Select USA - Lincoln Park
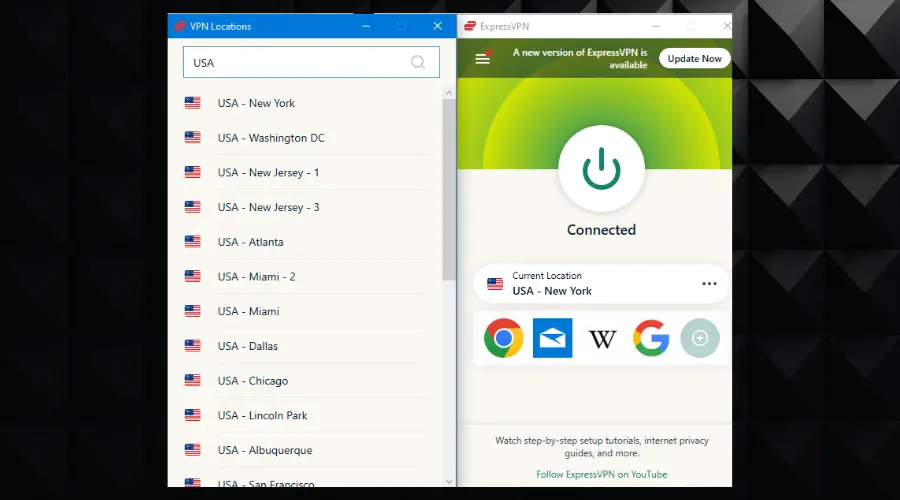Screen dimensions: 900x500 point(306,416)
